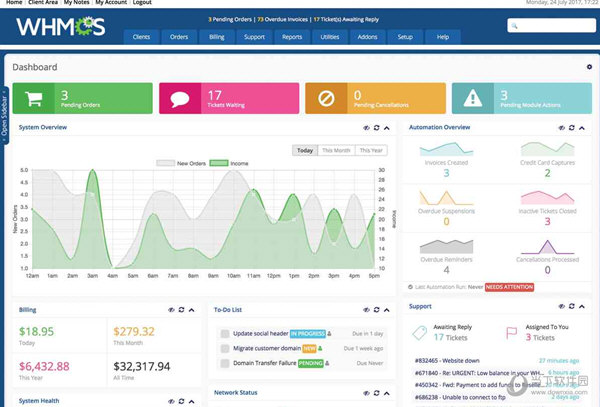Click the speech bubble Tickets Waiting icon

tap(182, 98)
